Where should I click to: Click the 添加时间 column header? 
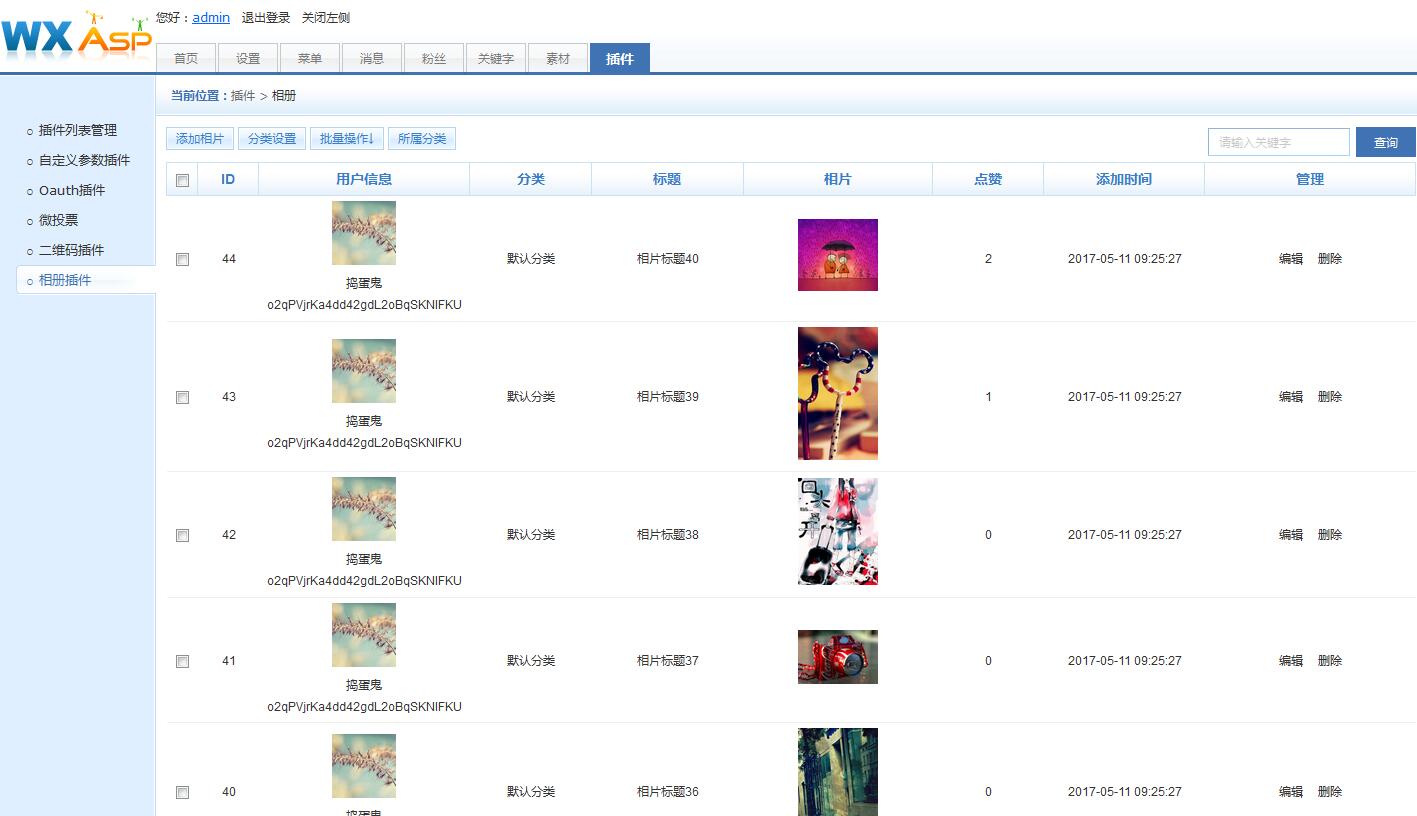point(1124,179)
